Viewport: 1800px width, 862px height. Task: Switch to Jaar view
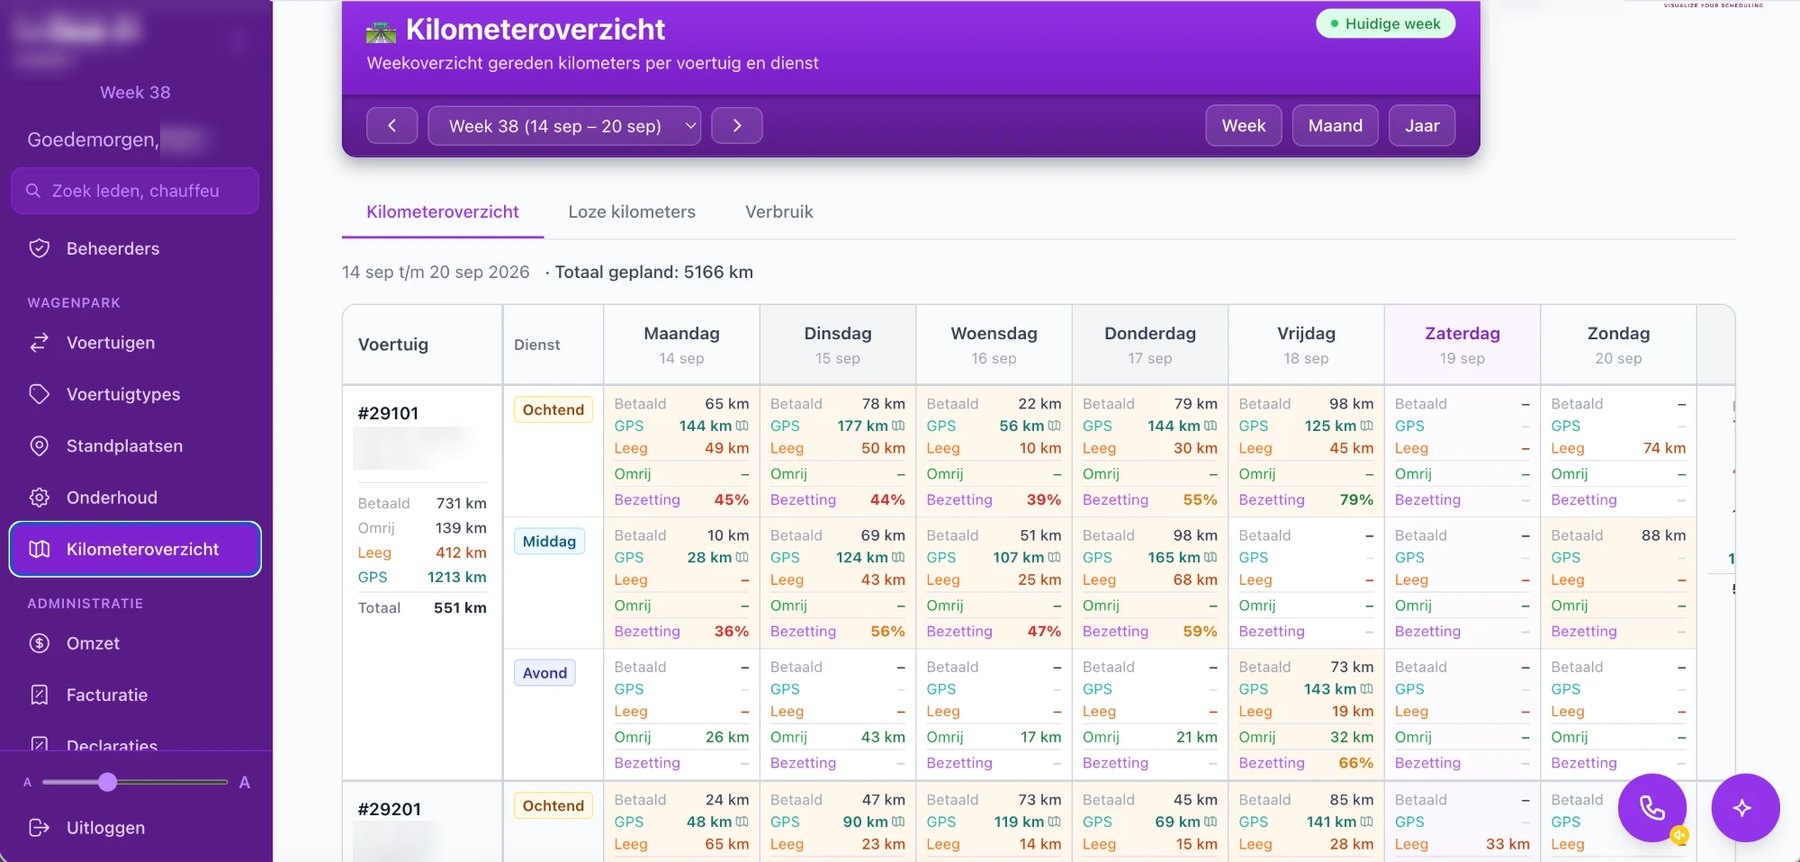[x=1422, y=126]
